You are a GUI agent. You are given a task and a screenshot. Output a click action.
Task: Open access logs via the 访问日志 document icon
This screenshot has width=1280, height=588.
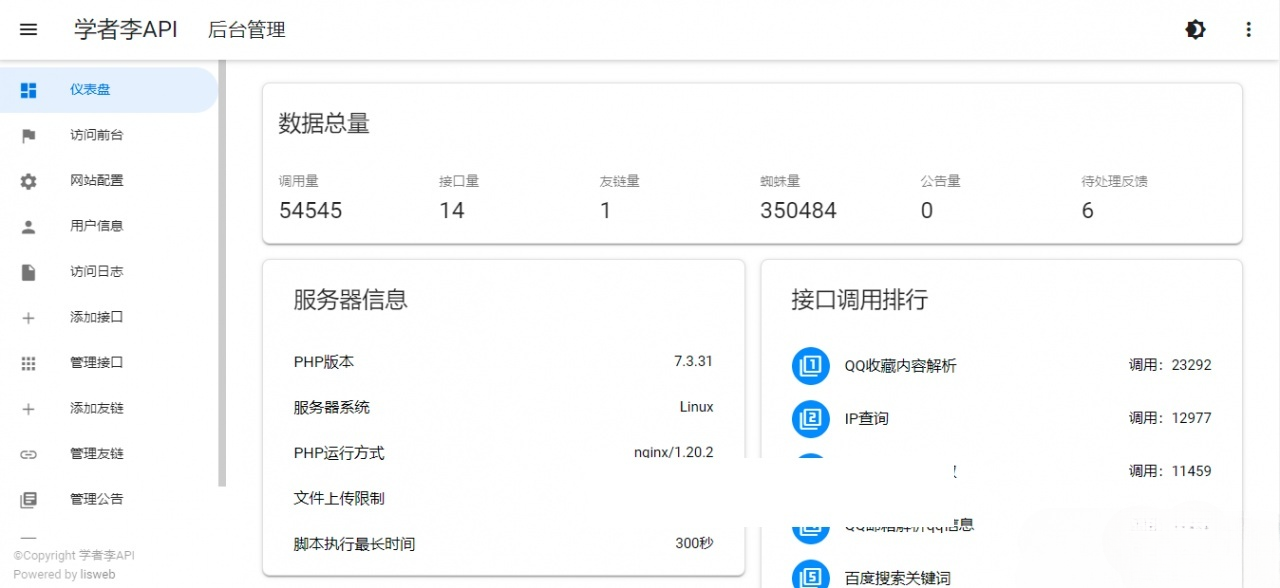[28, 271]
